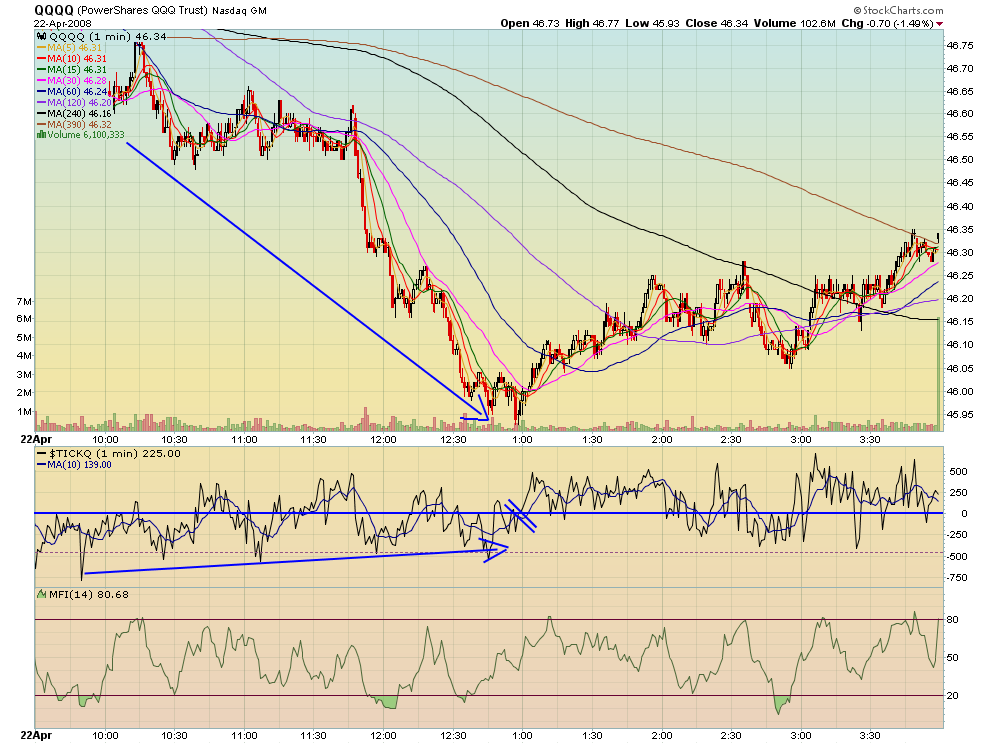Click the QQQQ ticker symbol in the title
This screenshot has width=990, height=744.
54,10
